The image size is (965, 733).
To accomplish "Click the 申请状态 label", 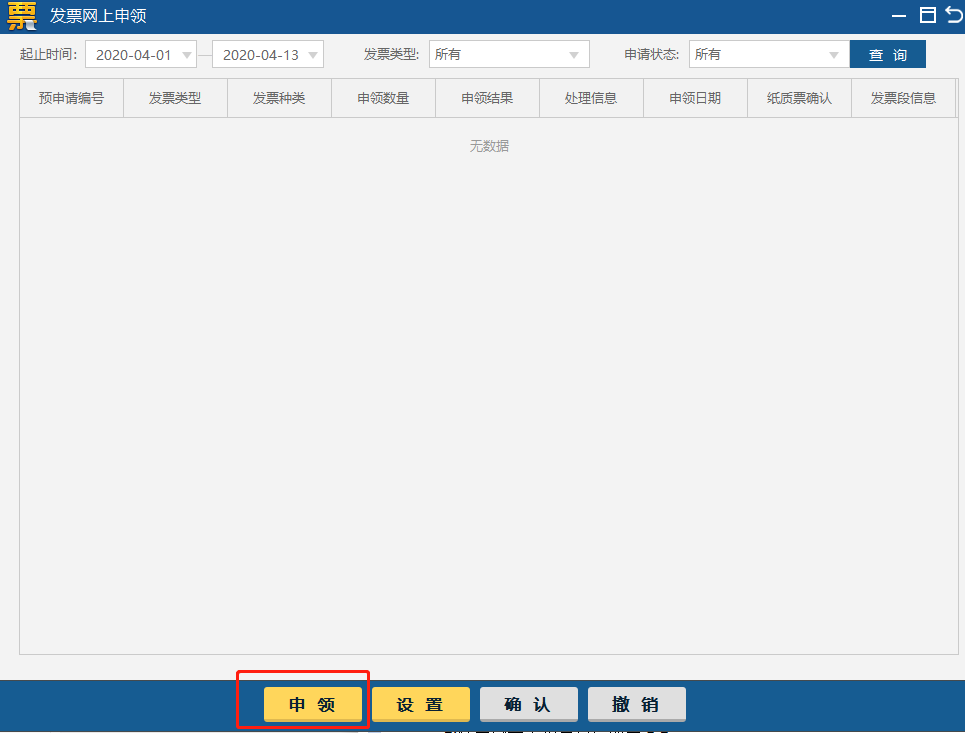I will 651,54.
